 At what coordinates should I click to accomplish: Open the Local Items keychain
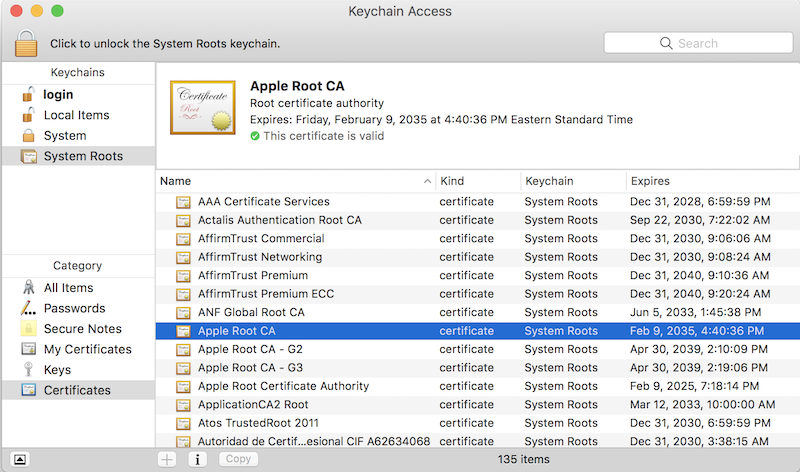click(76, 115)
